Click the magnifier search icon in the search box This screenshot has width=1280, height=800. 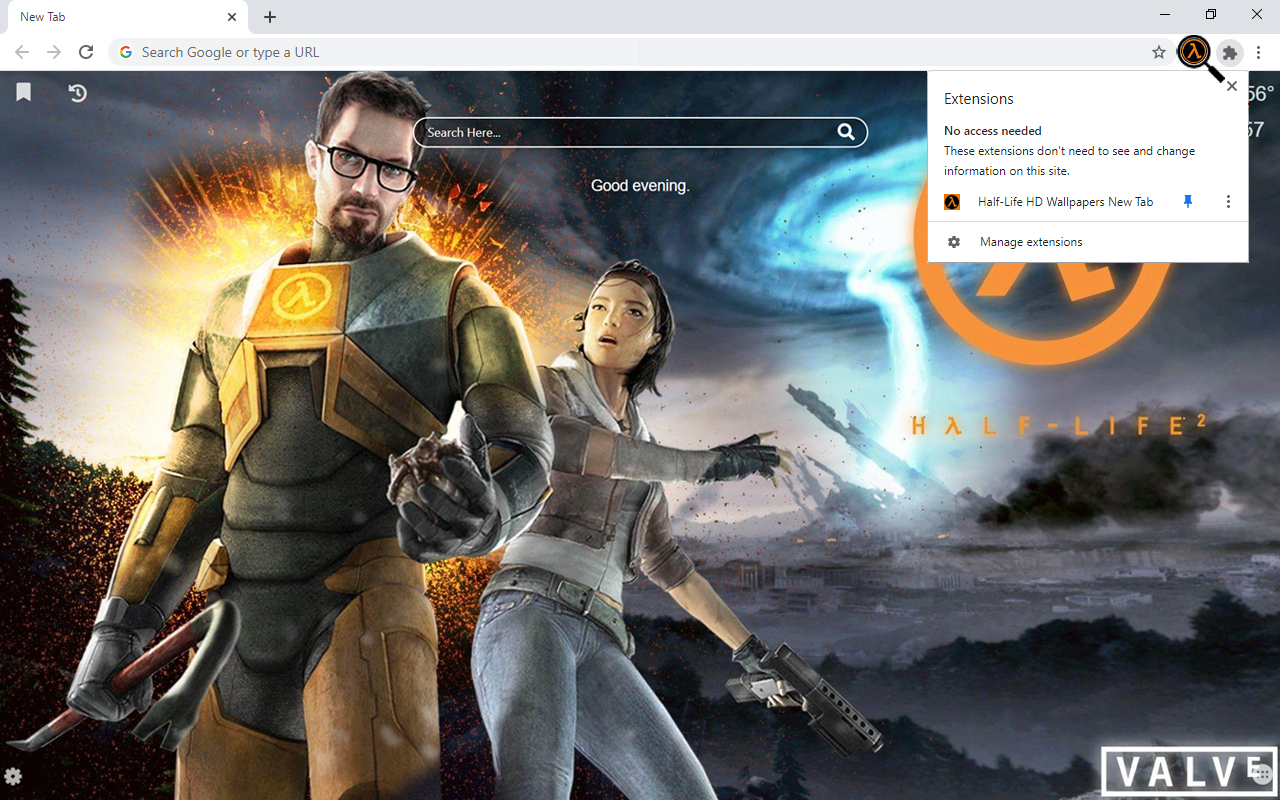click(x=846, y=132)
